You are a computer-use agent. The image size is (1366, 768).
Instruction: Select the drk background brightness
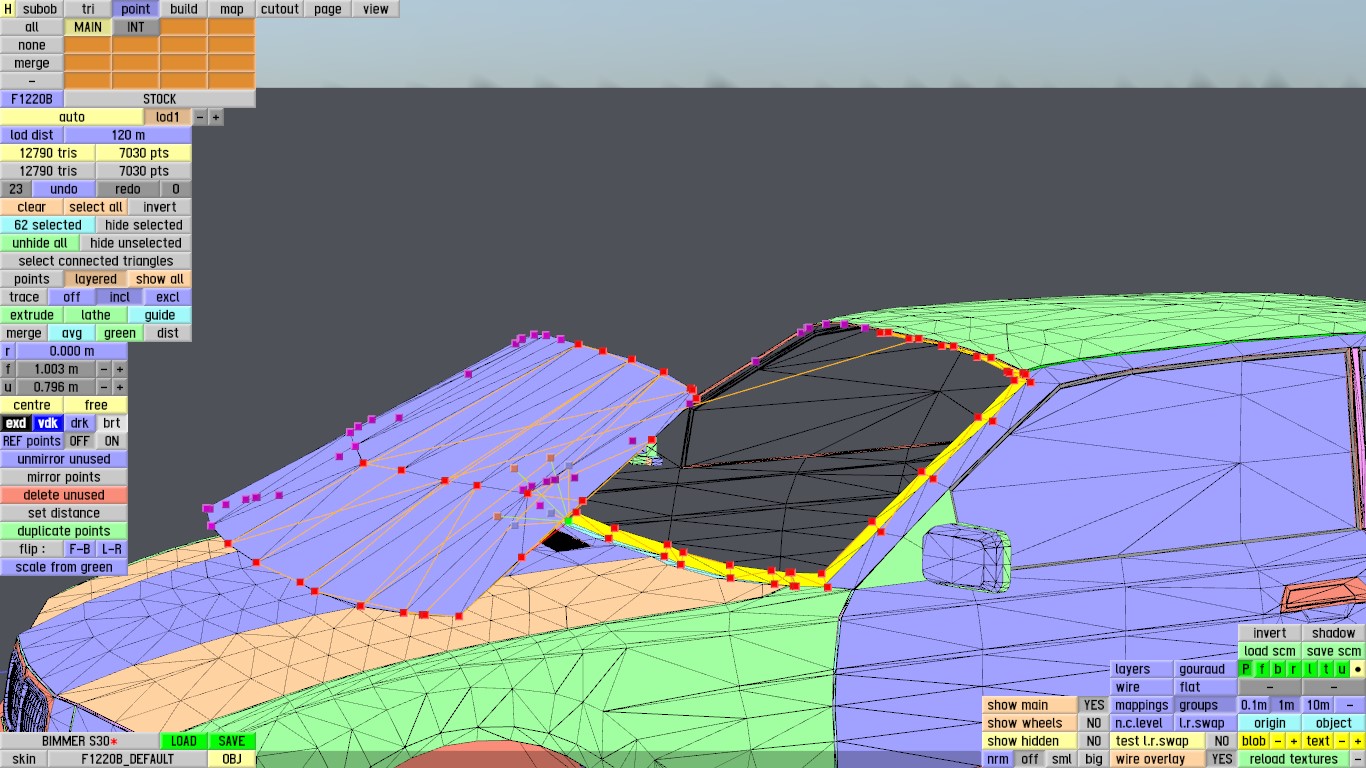(80, 423)
